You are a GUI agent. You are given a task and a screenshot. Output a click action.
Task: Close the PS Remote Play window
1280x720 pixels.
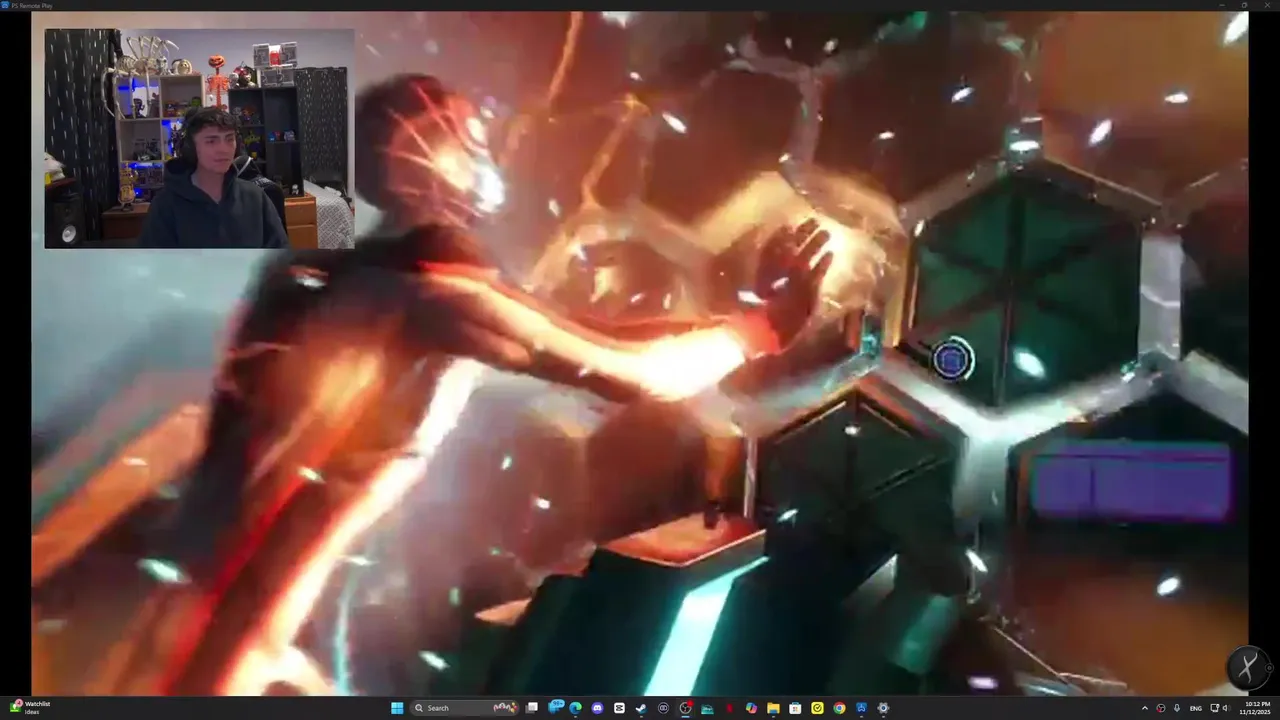(1268, 5)
